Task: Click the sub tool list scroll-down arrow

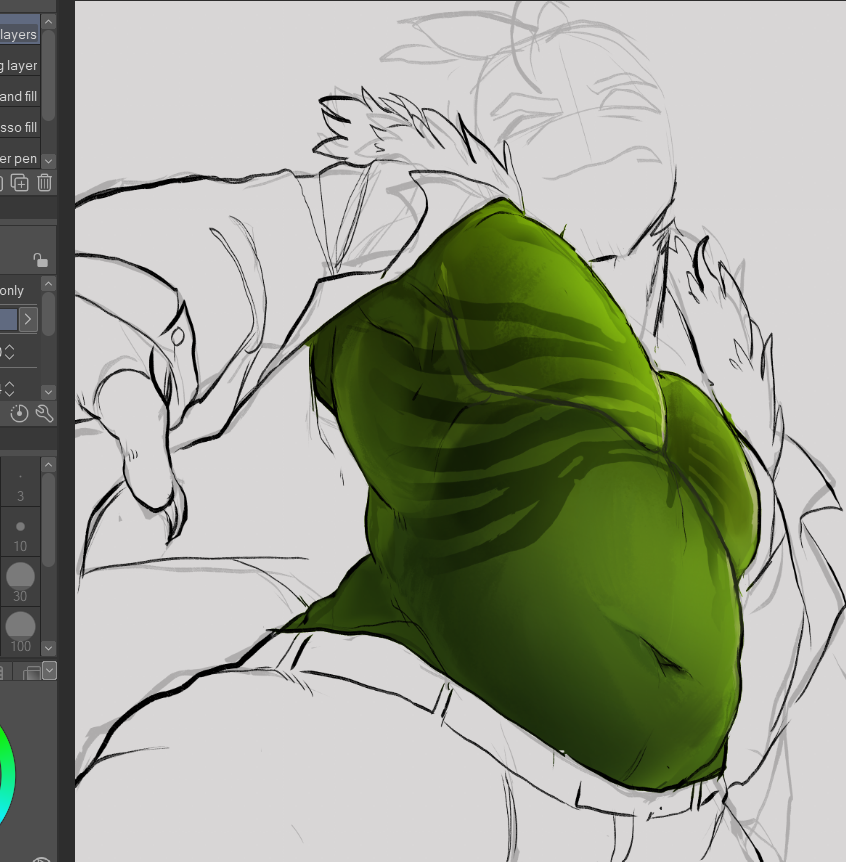Action: coord(48,161)
